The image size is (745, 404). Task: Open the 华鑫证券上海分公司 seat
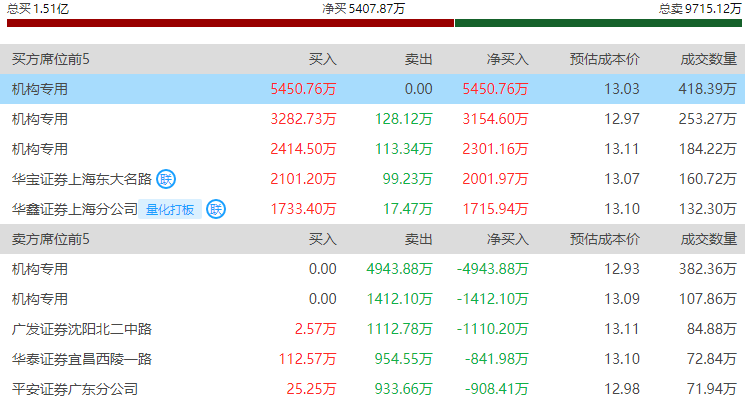[x=75, y=209]
